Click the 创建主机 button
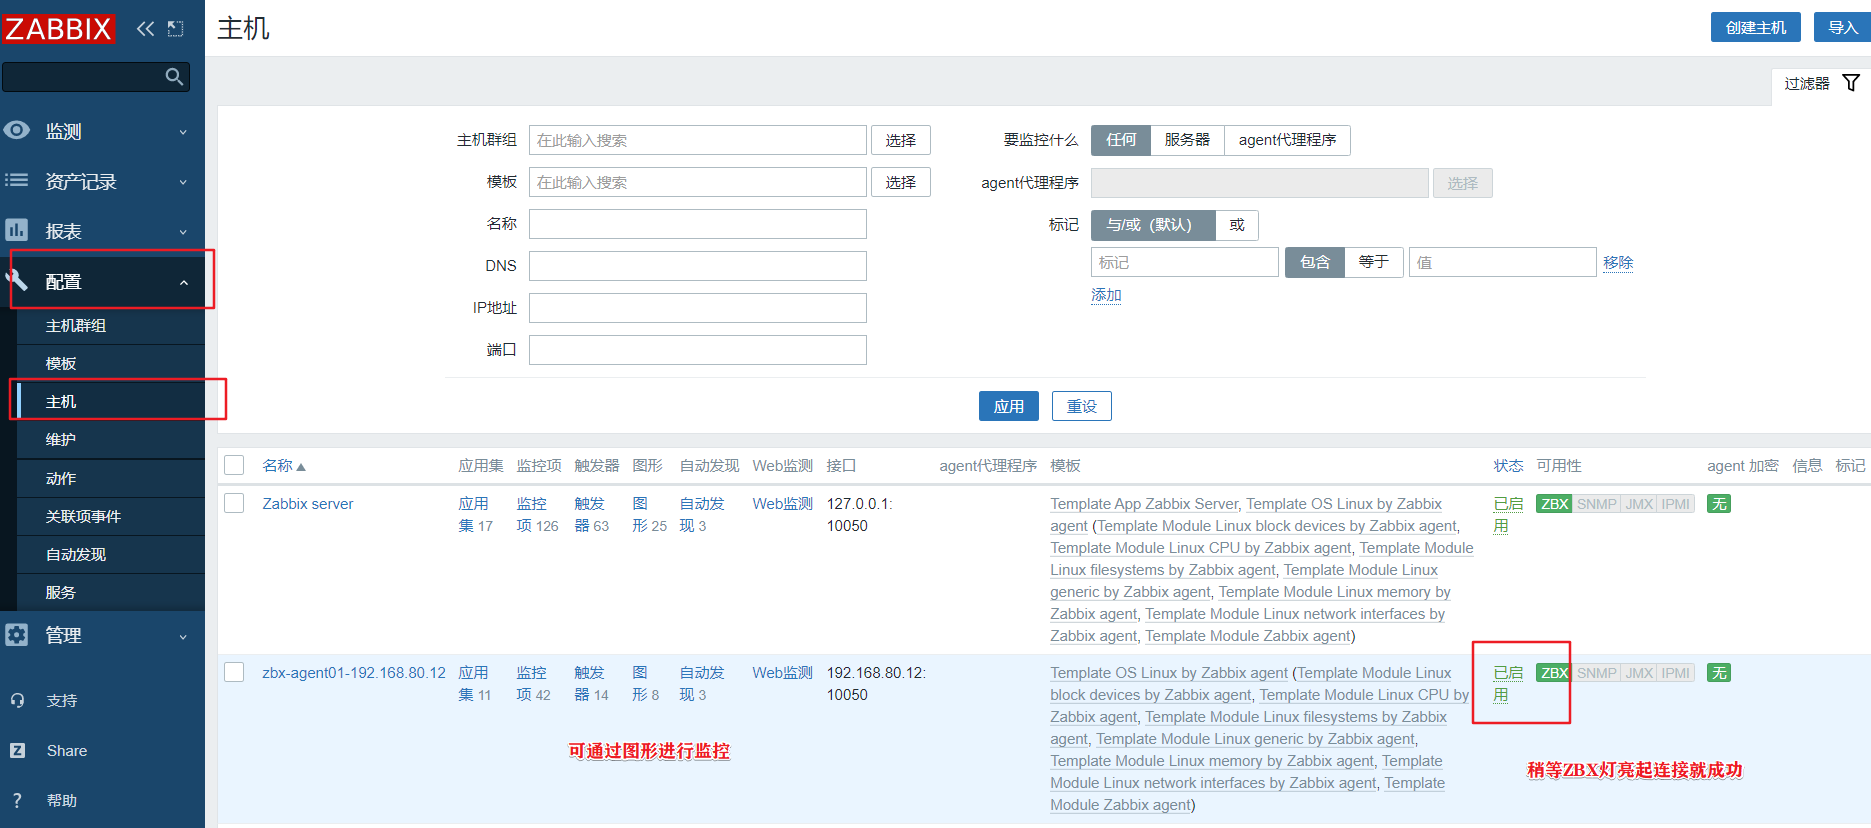 1756,27
